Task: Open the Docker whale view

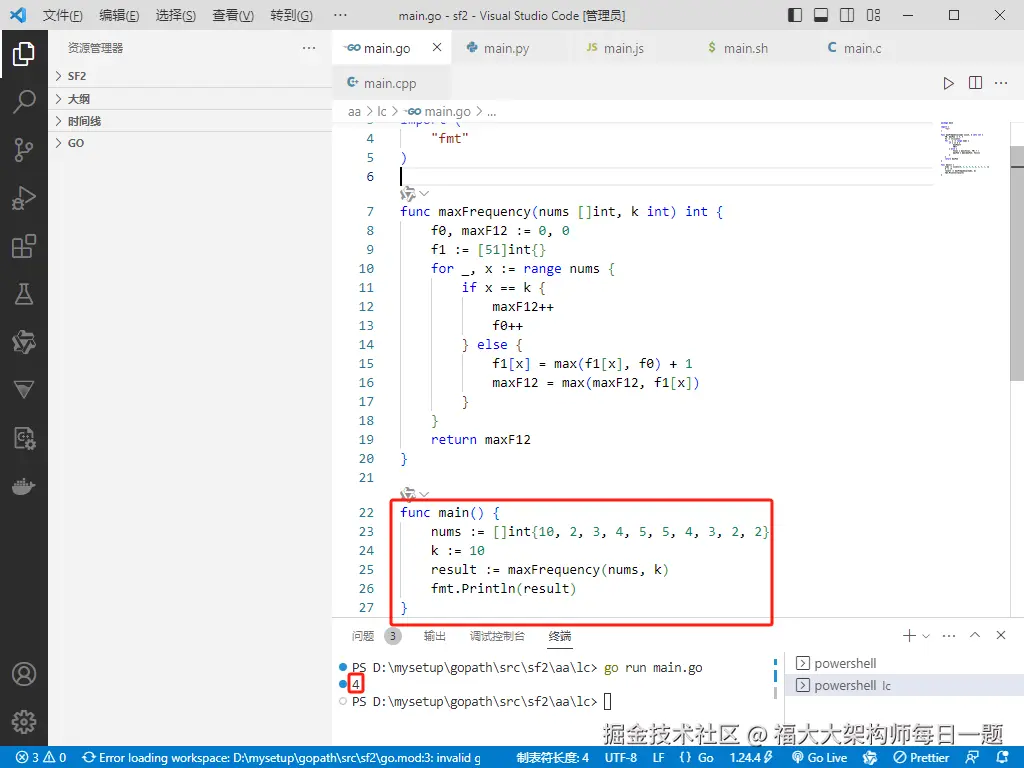Action: pos(24,487)
